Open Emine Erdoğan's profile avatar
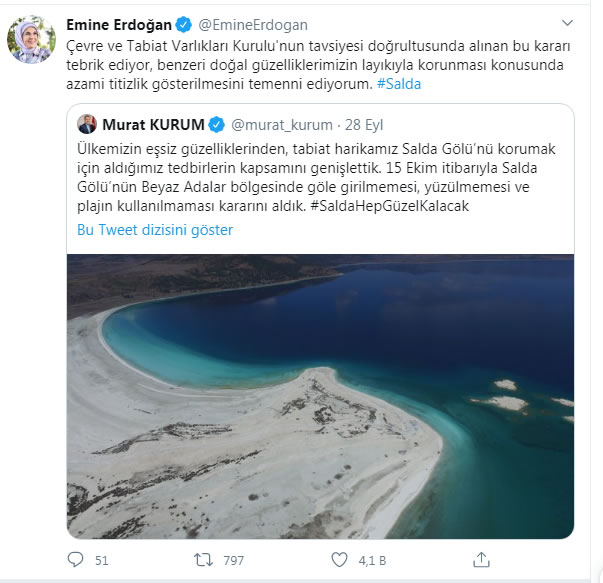Image resolution: width=603 pixels, height=583 pixels. pos(32,39)
